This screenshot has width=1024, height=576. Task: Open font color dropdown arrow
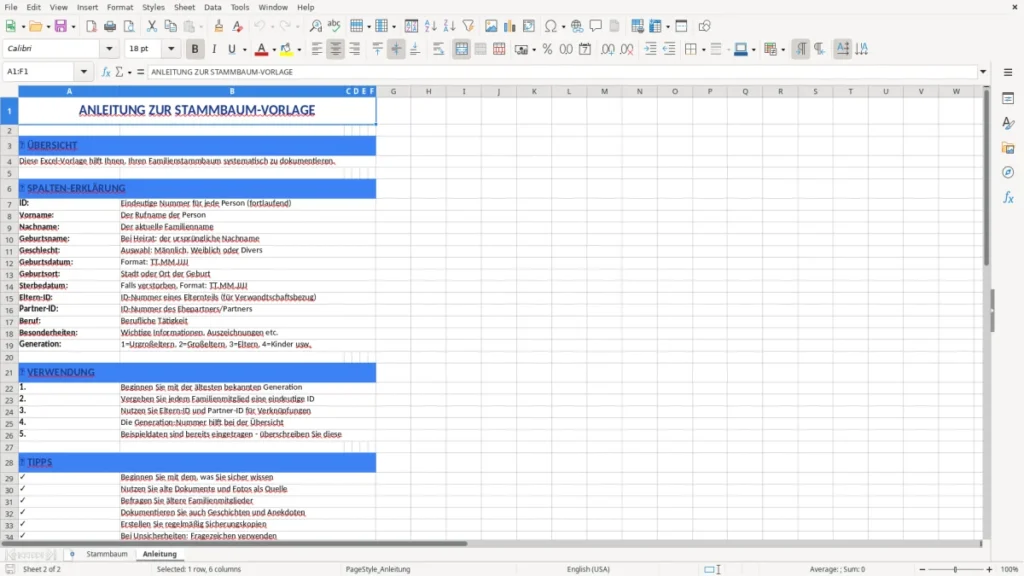pyautogui.click(x=274, y=50)
